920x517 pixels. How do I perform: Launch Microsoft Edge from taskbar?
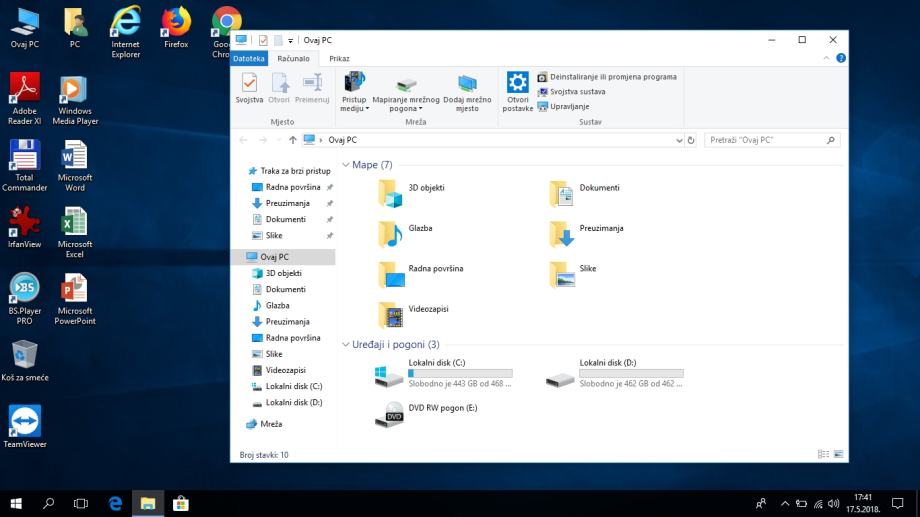pos(115,504)
